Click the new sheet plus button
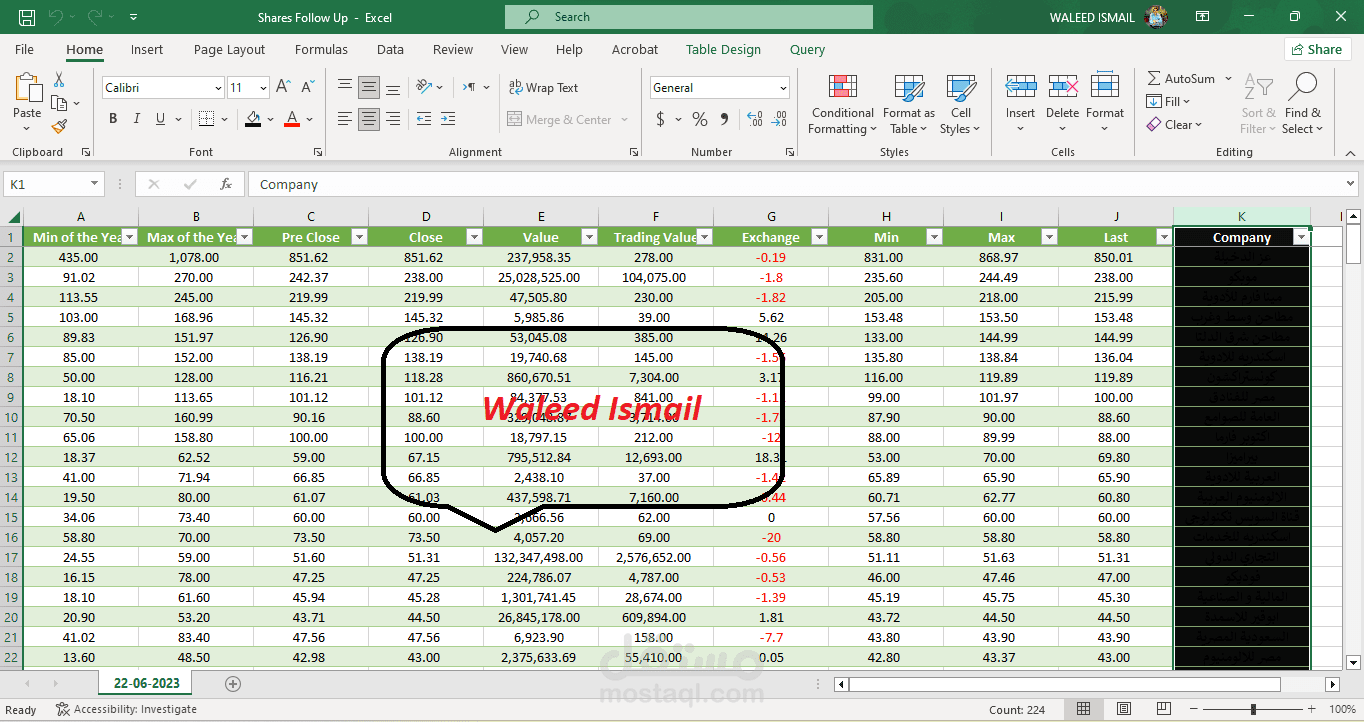This screenshot has width=1364, height=722. pos(233,684)
